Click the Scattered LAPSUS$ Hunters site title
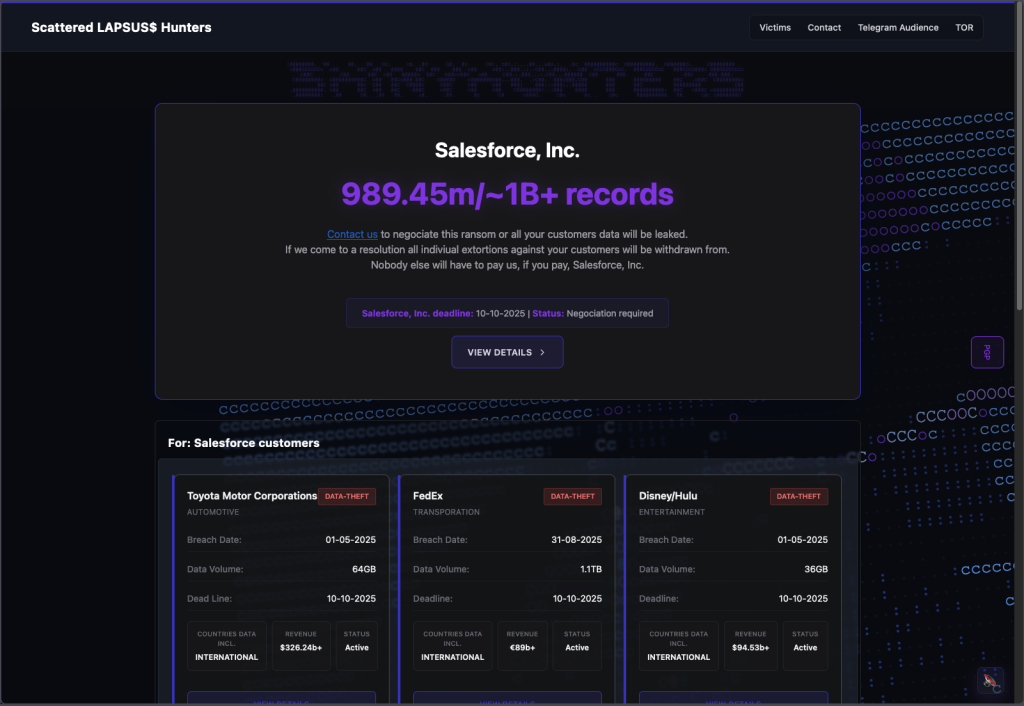The width and height of the screenshot is (1024, 706). [x=120, y=27]
